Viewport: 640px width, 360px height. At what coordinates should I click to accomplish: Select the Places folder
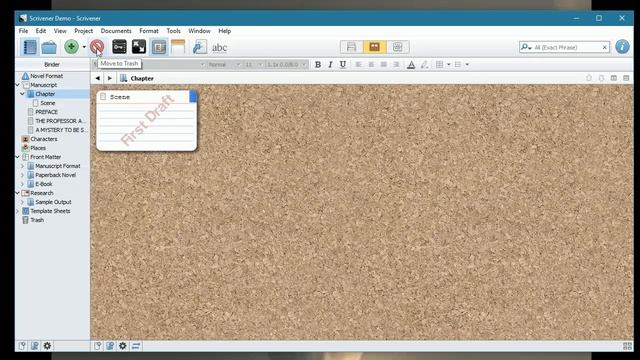38,148
